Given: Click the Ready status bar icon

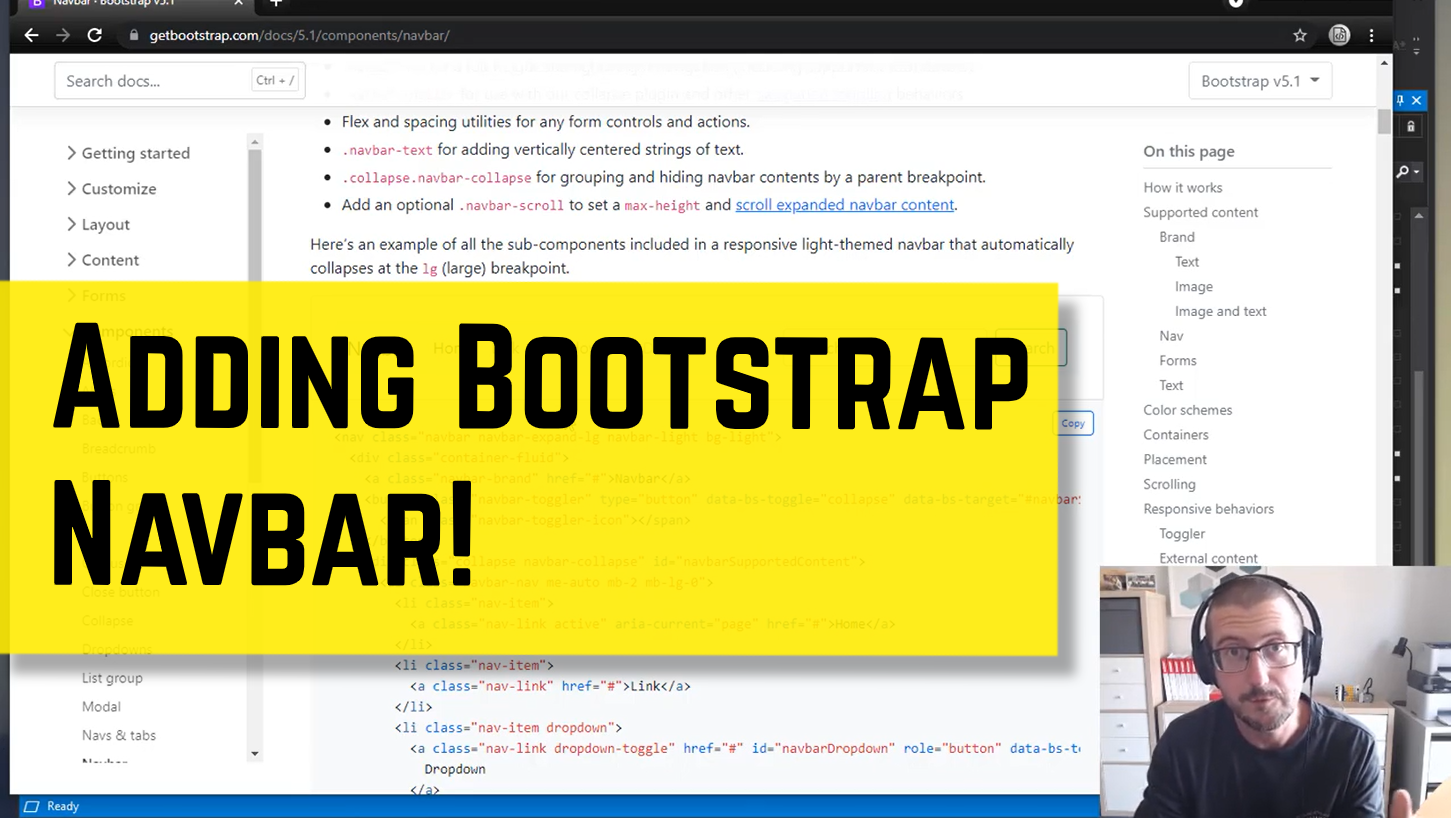Looking at the screenshot, I should pos(31,806).
